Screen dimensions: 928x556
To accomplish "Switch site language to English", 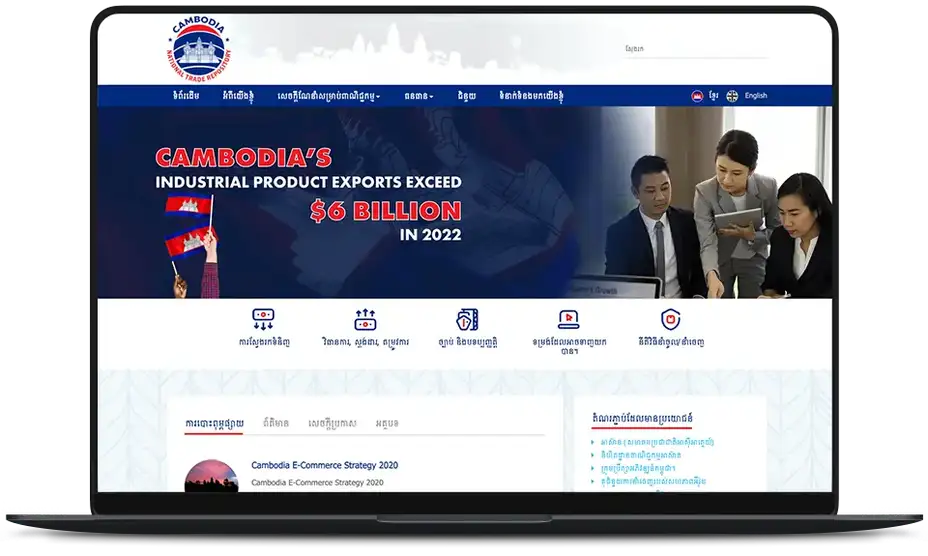I will [x=756, y=95].
